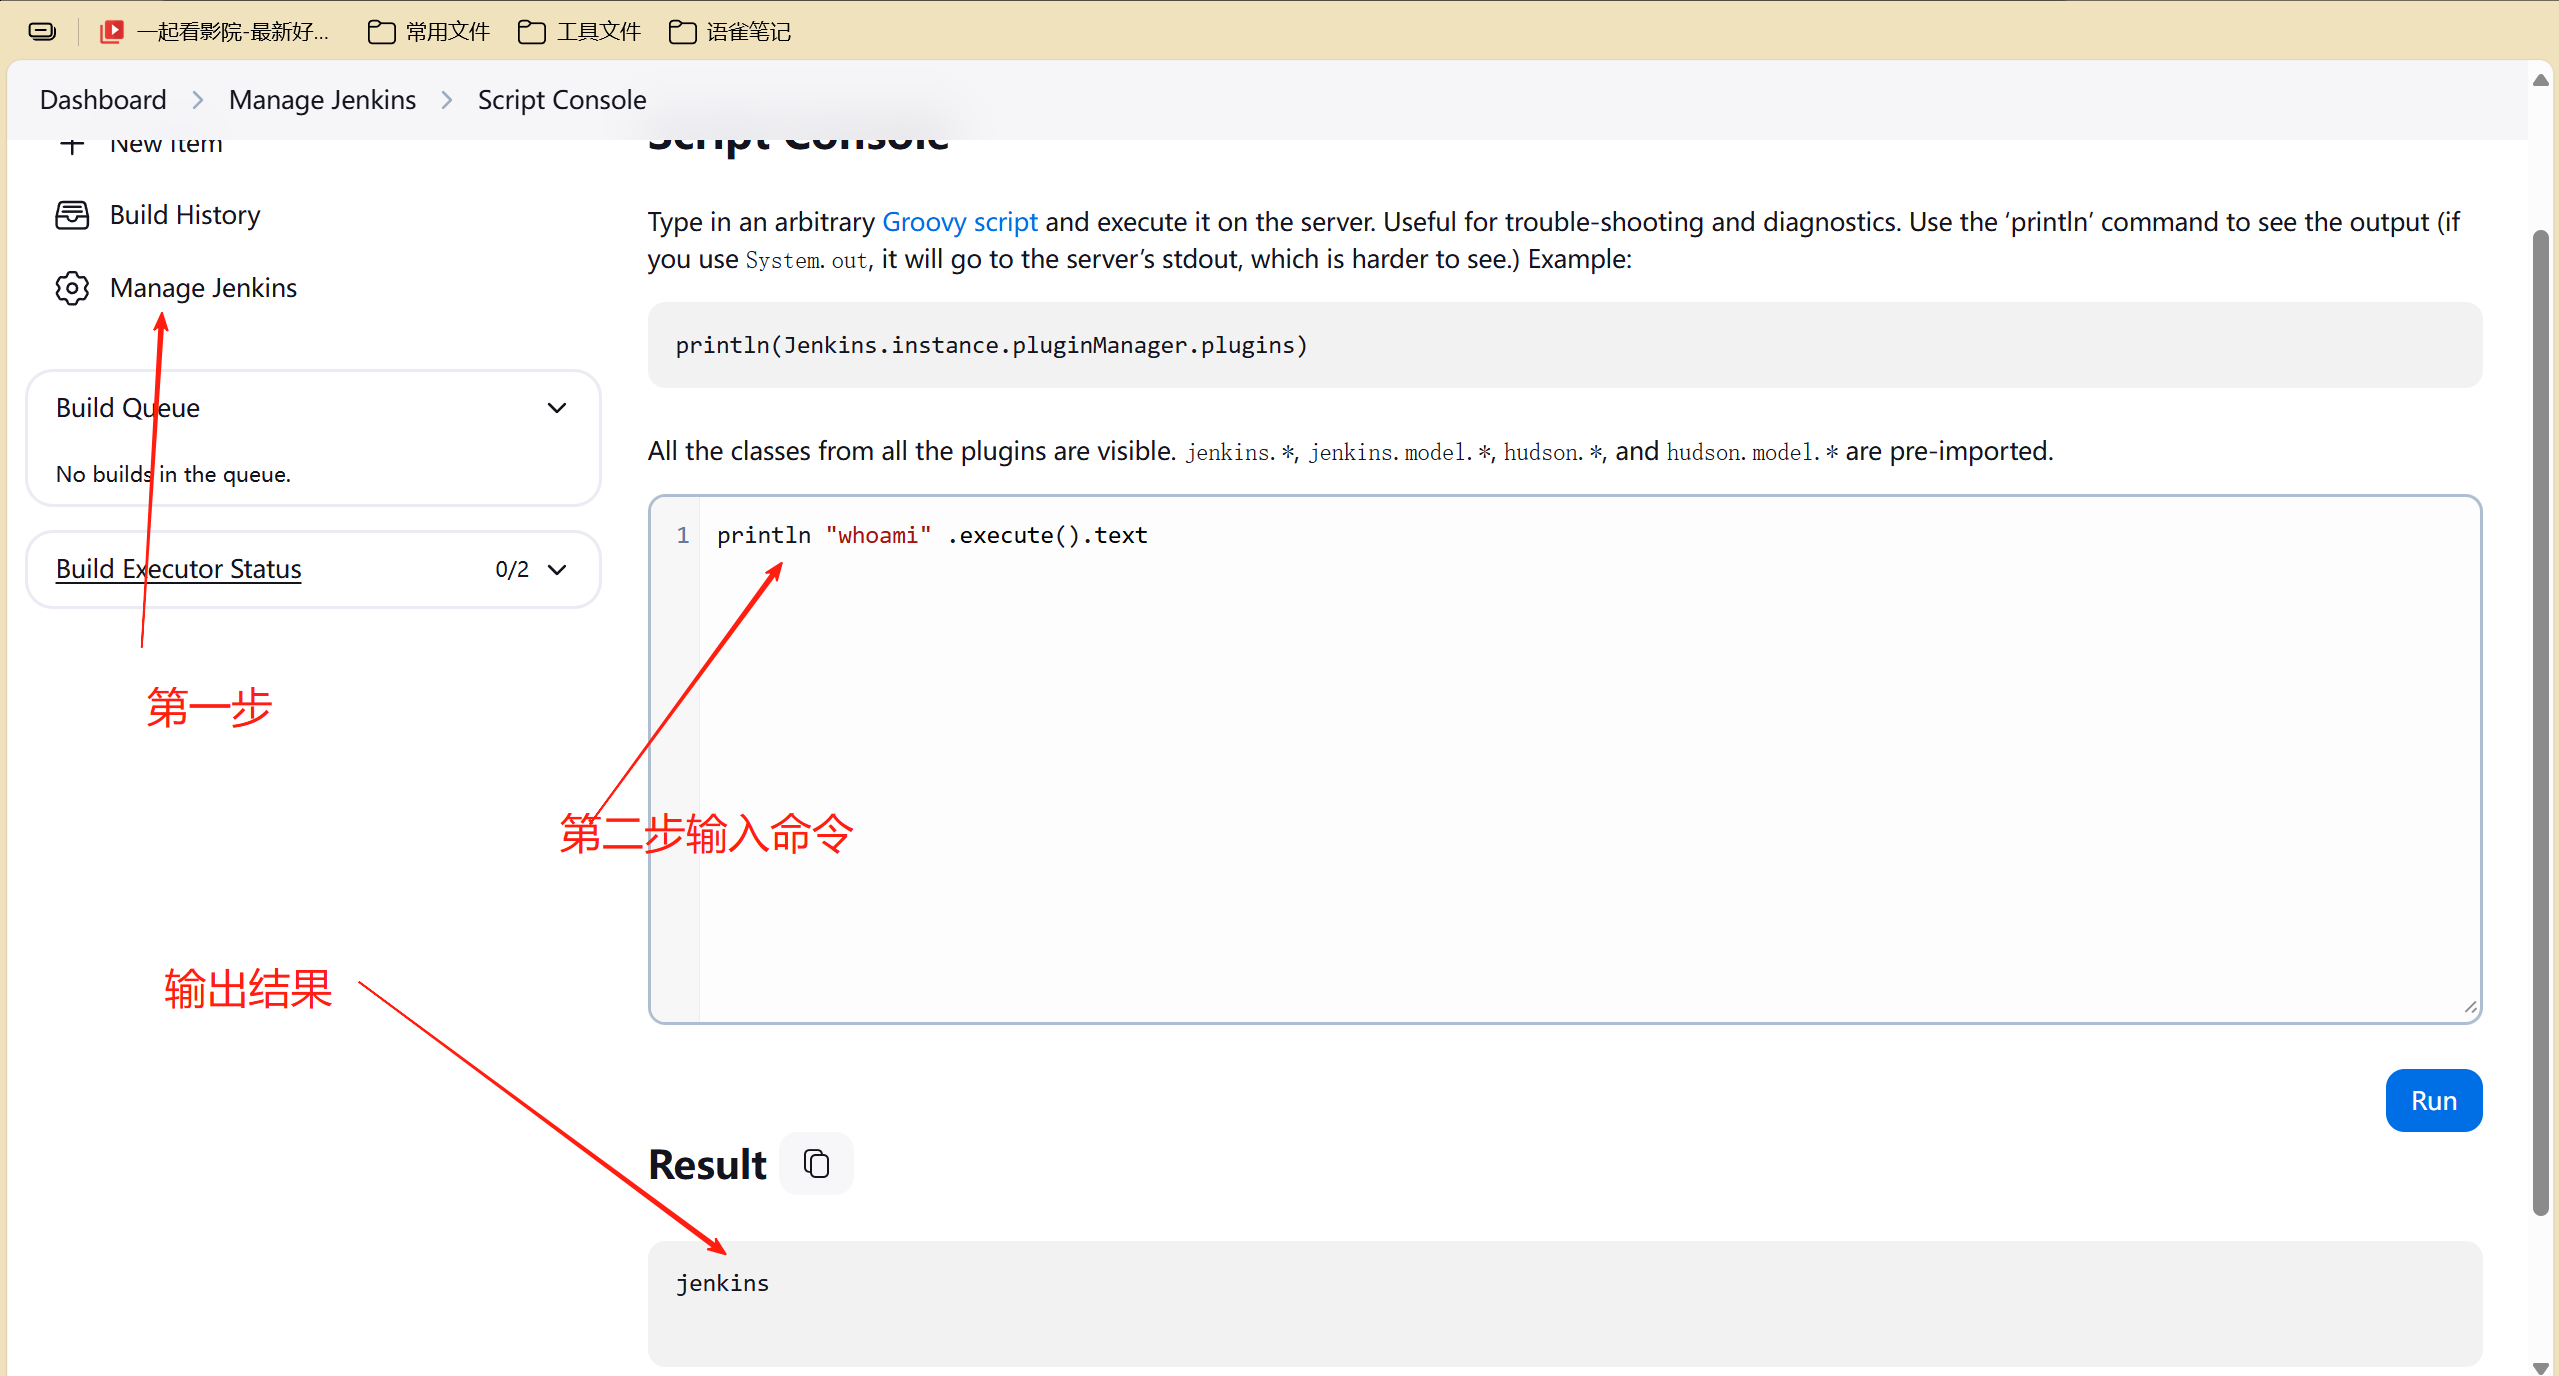This screenshot has height=1376, width=2559.
Task: Click the vertical scrollbar thumb
Action: coord(2541,722)
